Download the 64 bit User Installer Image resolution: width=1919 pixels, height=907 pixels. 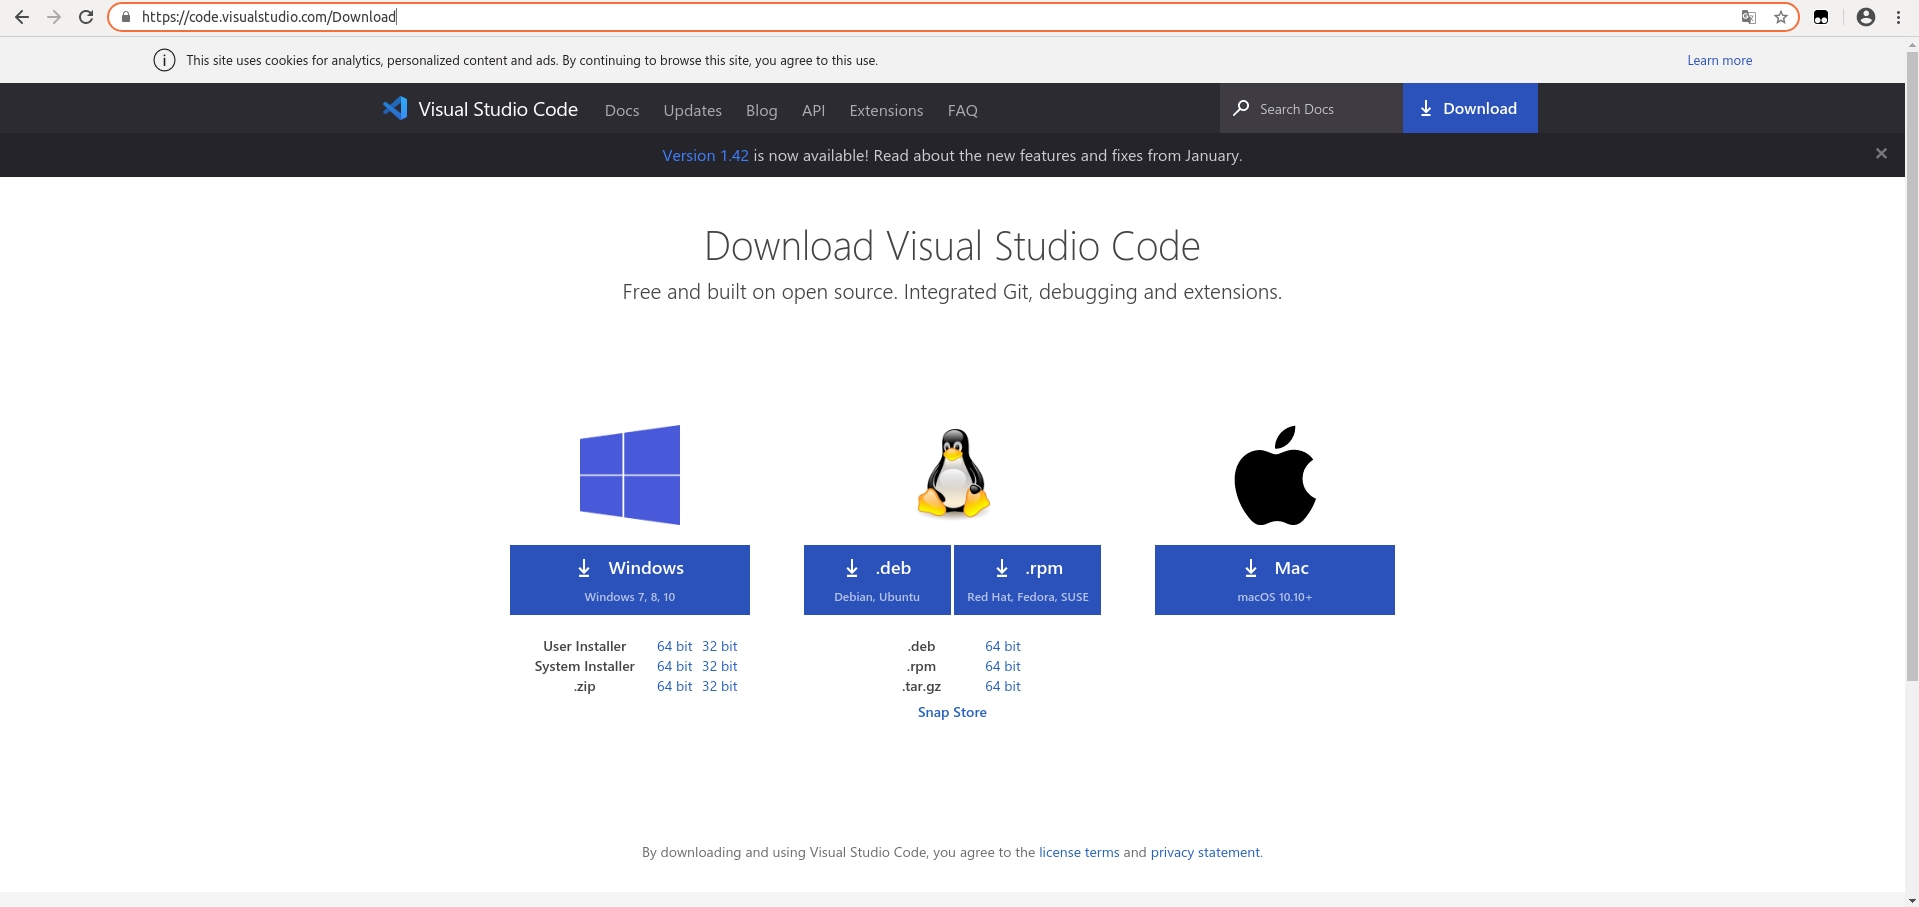tap(674, 646)
